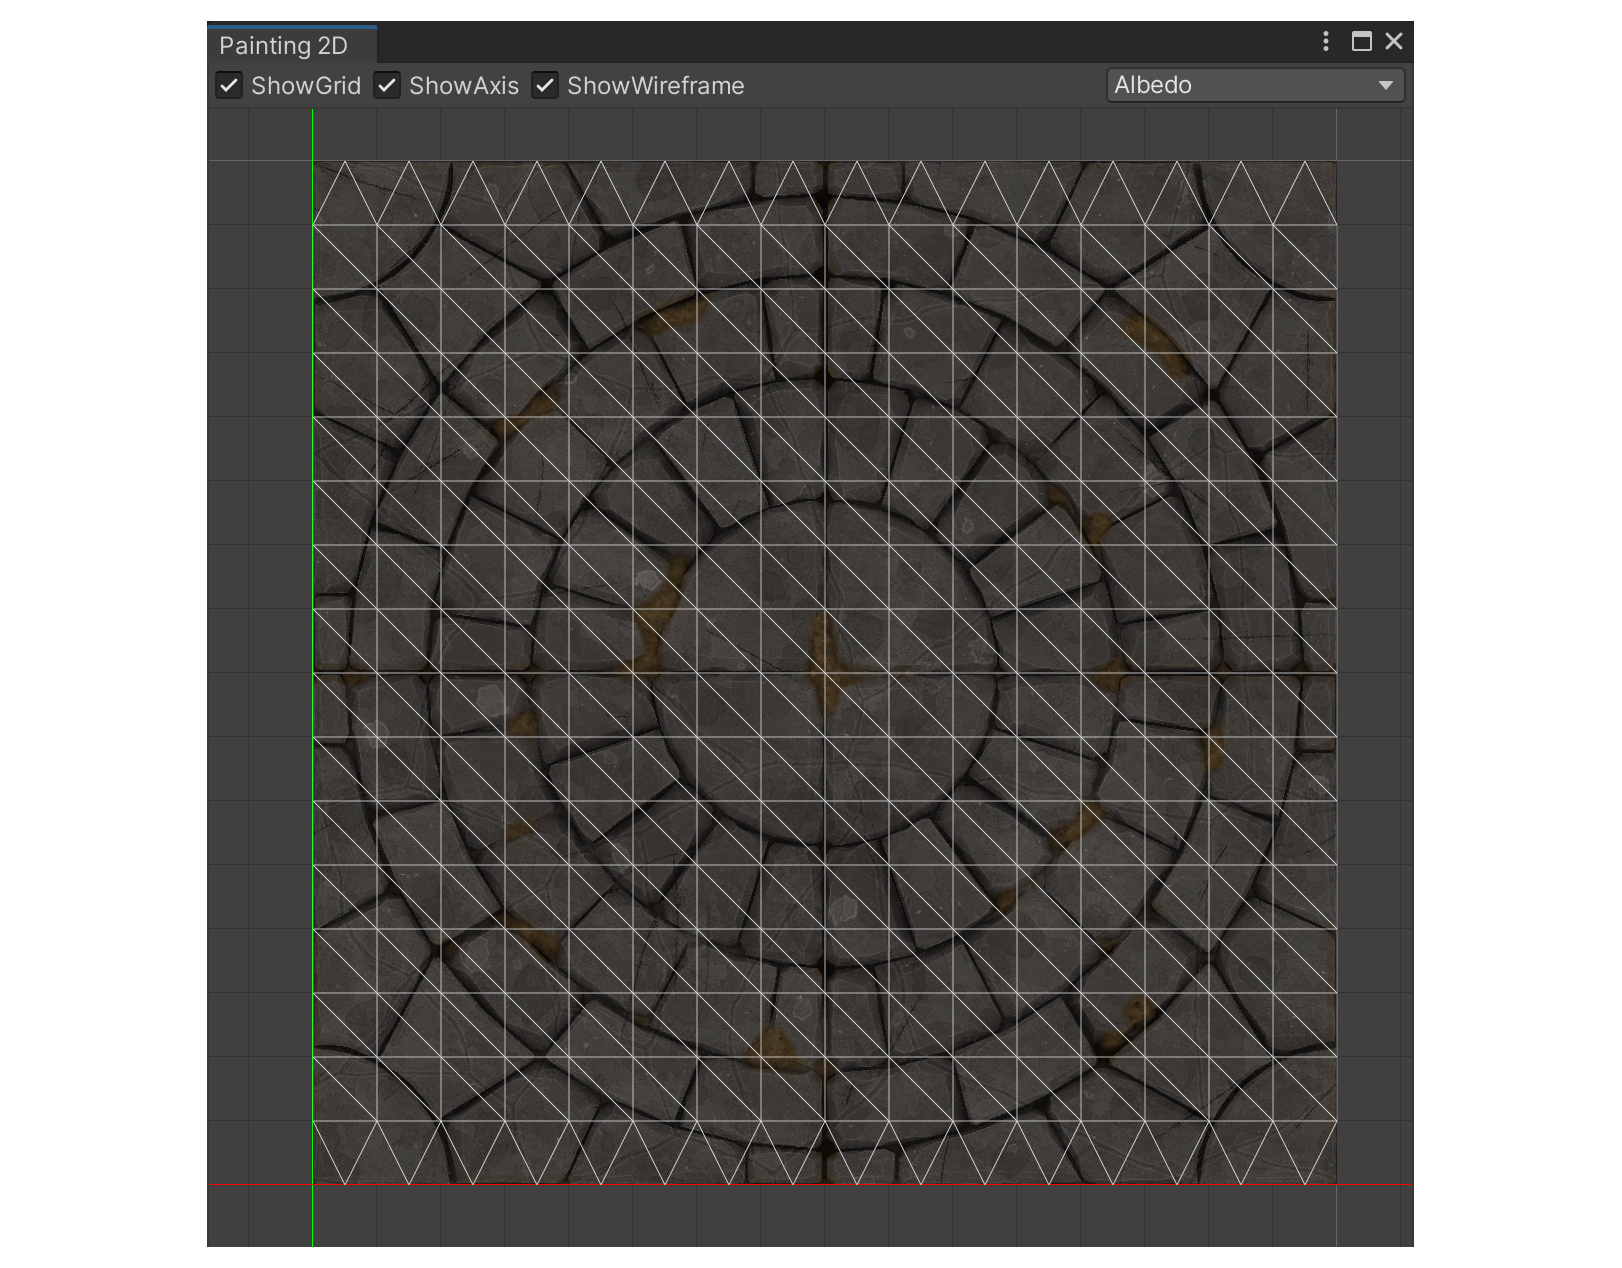This screenshot has height=1268, width=1622.
Task: Click the ShowAxis label text
Action: [x=465, y=86]
